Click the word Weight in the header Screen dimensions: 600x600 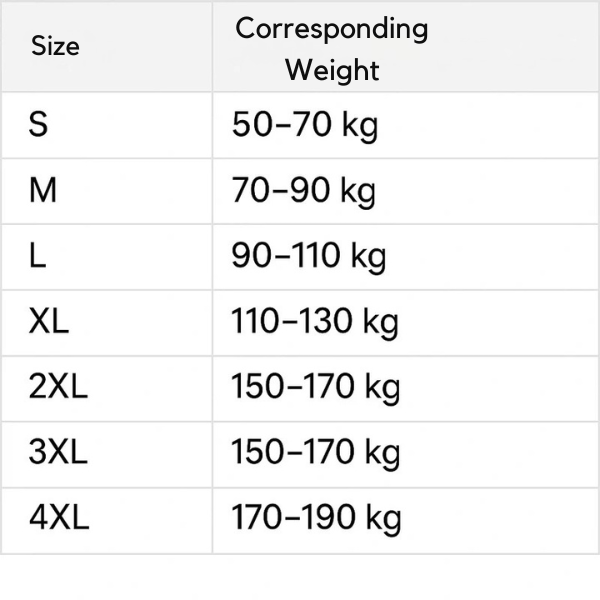pyautogui.click(x=332, y=70)
